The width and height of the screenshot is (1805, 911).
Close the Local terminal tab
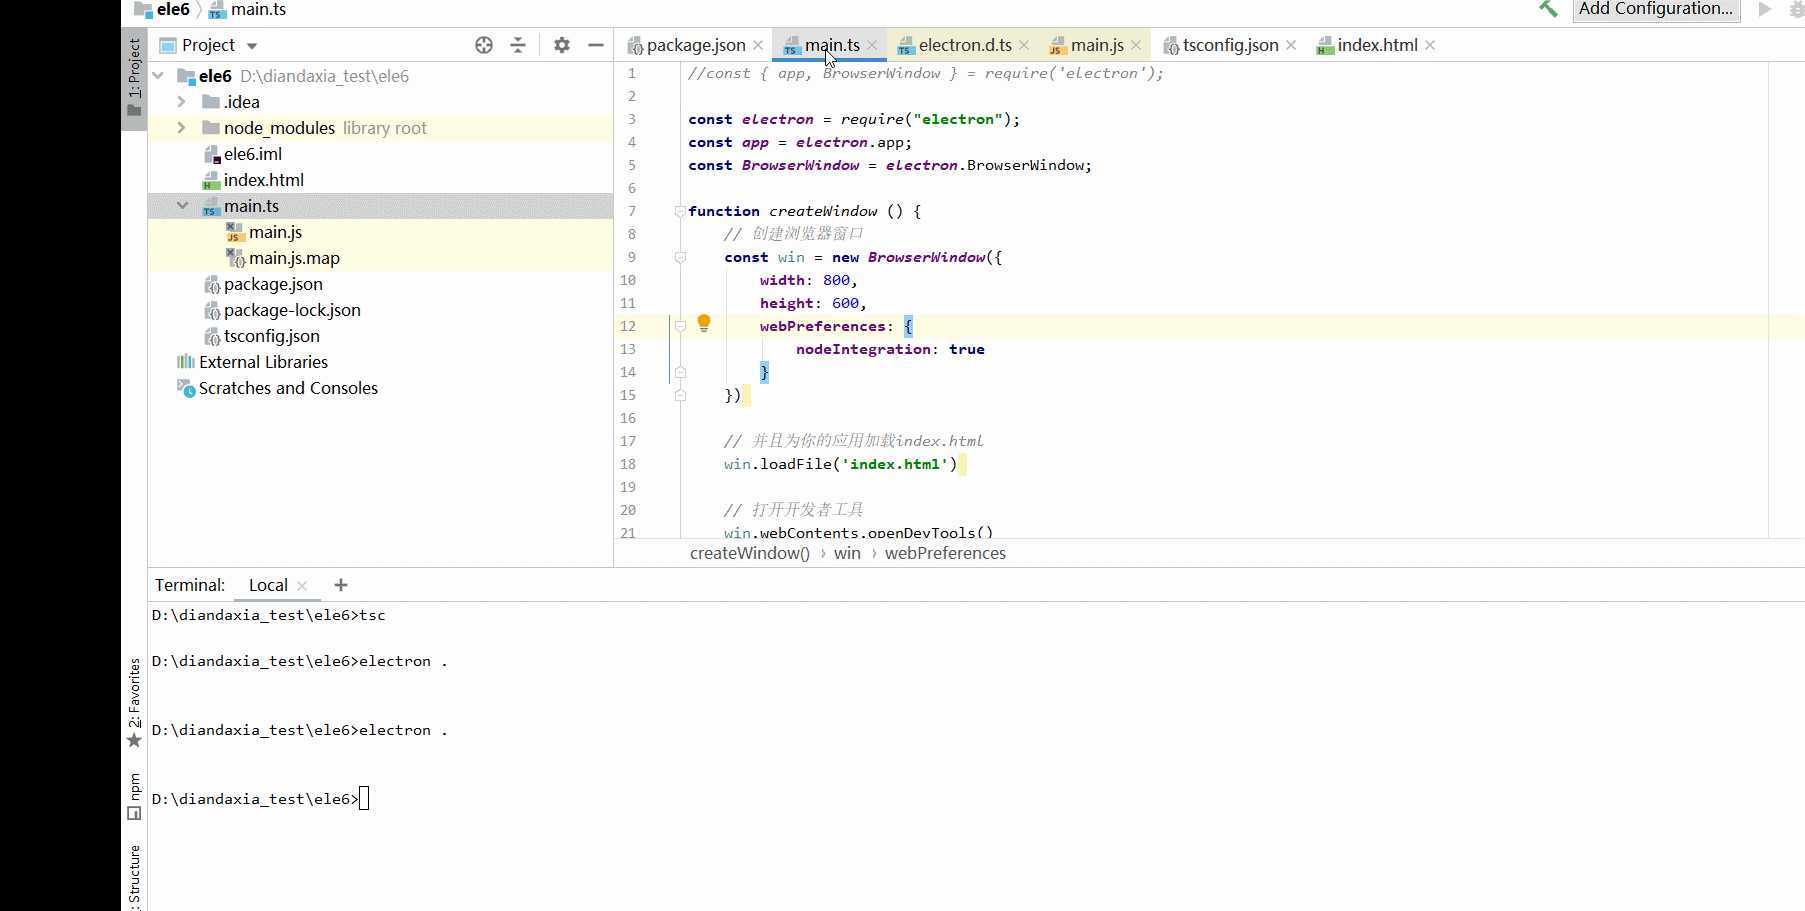coord(302,586)
